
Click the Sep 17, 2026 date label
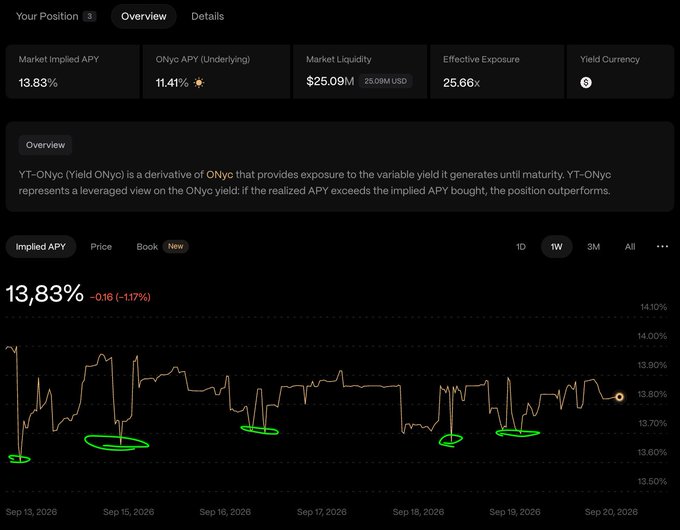[x=322, y=512]
